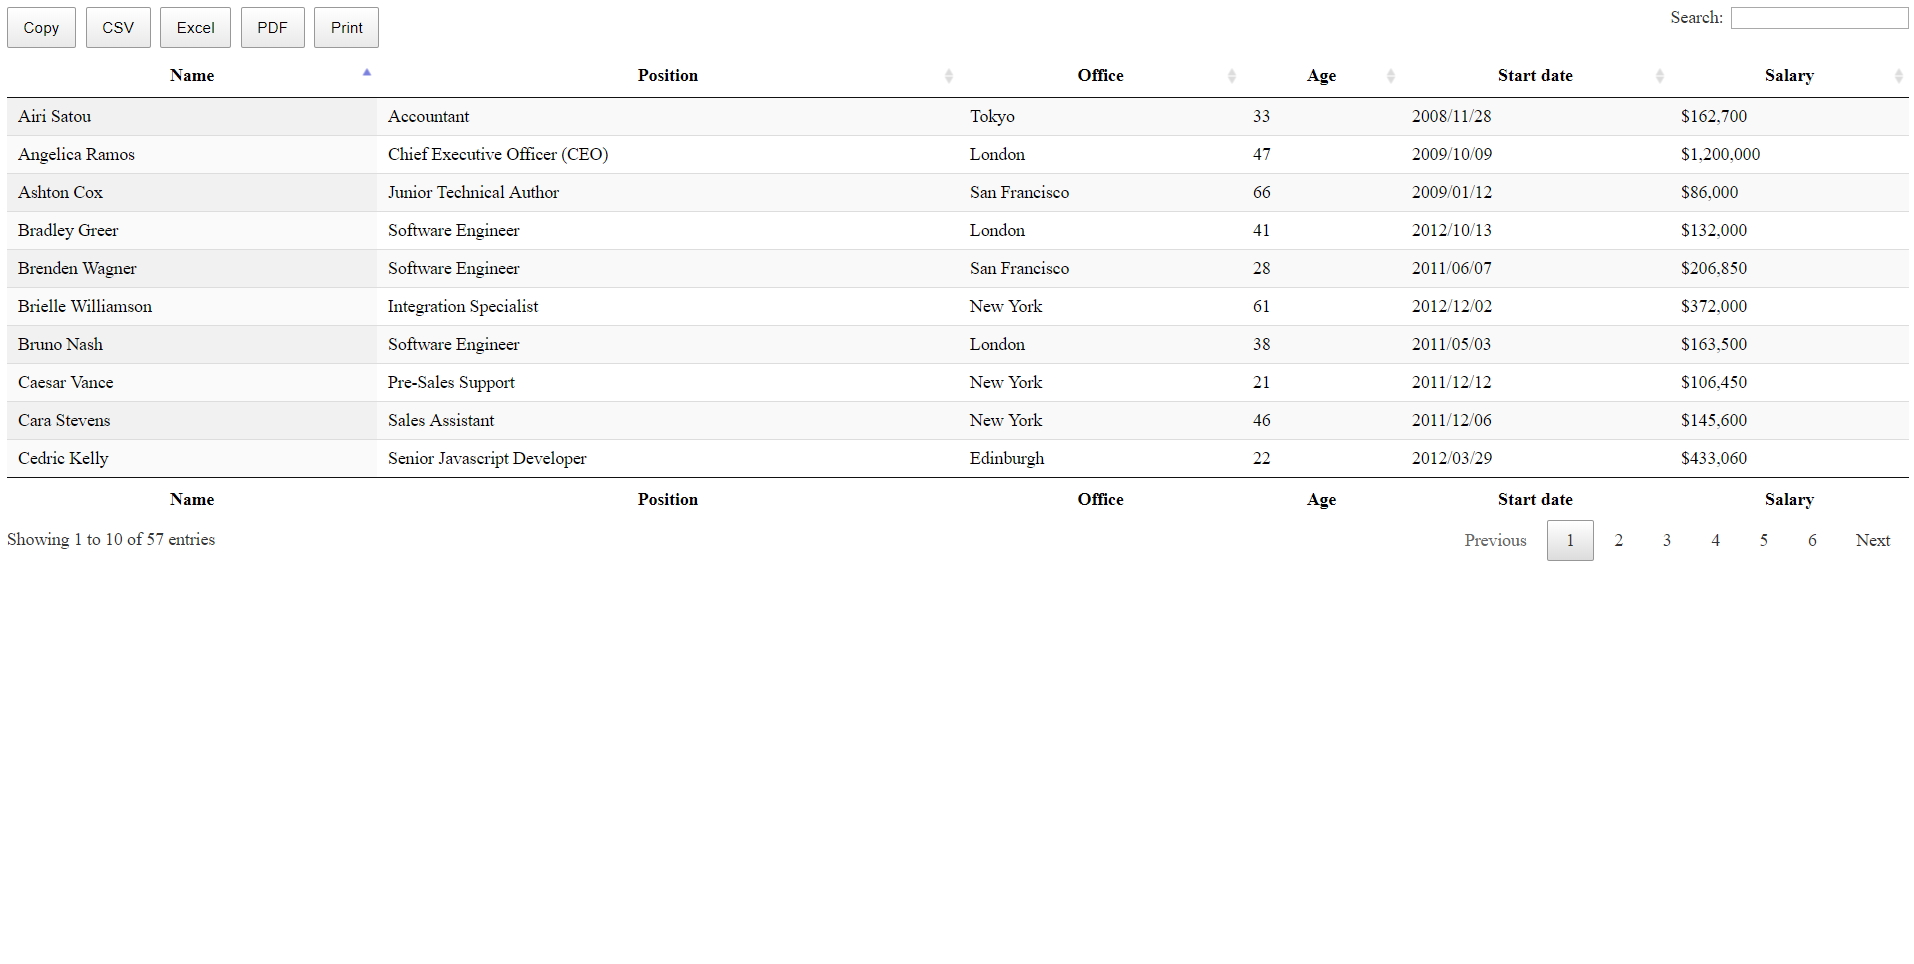Jump to page 4 of results

point(1716,540)
